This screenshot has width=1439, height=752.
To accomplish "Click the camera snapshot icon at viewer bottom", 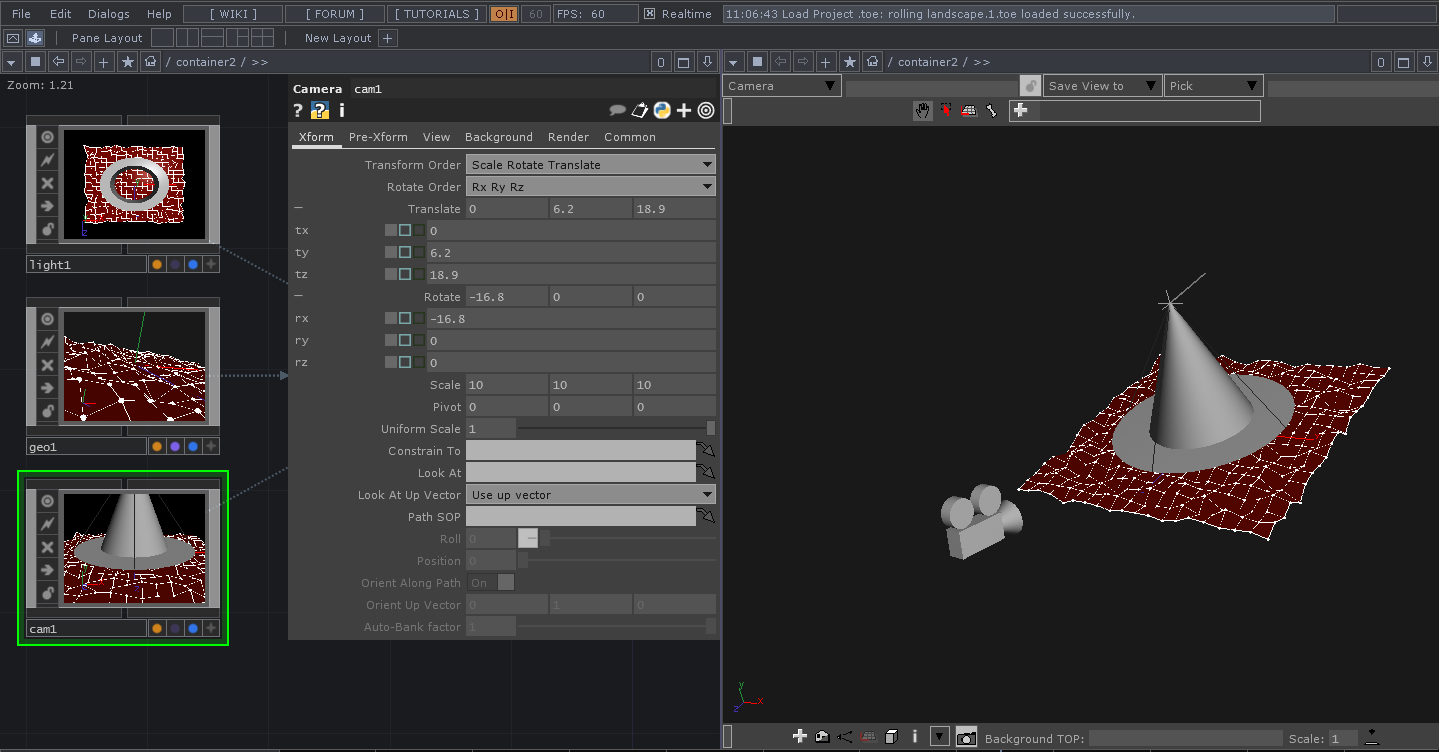I will click(x=966, y=738).
